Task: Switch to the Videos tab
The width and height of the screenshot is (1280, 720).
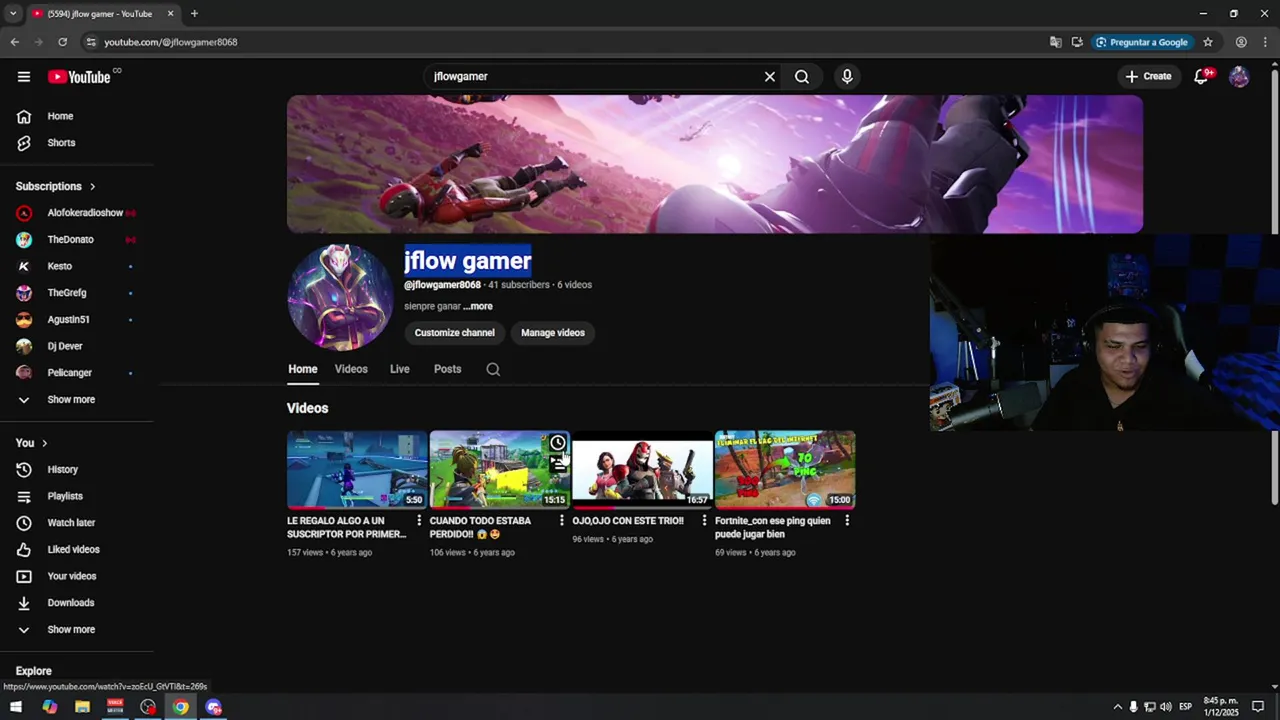Action: tap(351, 369)
